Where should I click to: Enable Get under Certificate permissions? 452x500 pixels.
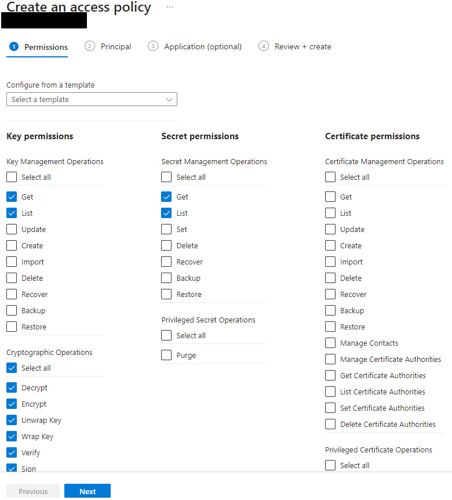330,197
